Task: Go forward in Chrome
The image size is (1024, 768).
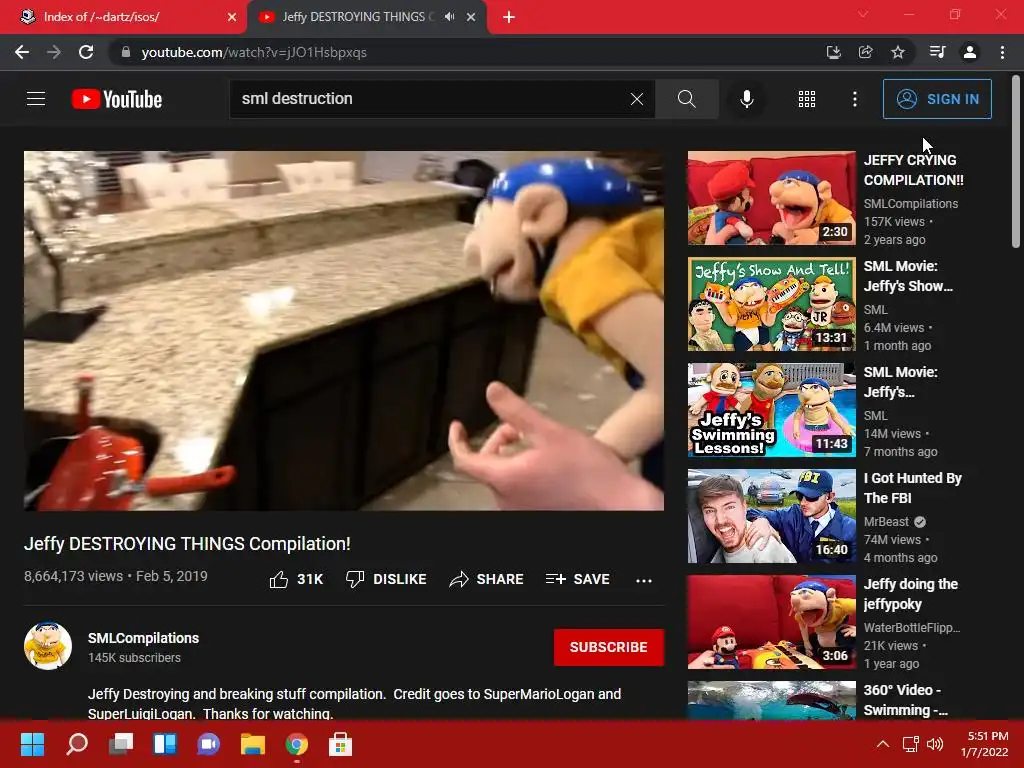Action: (54, 52)
